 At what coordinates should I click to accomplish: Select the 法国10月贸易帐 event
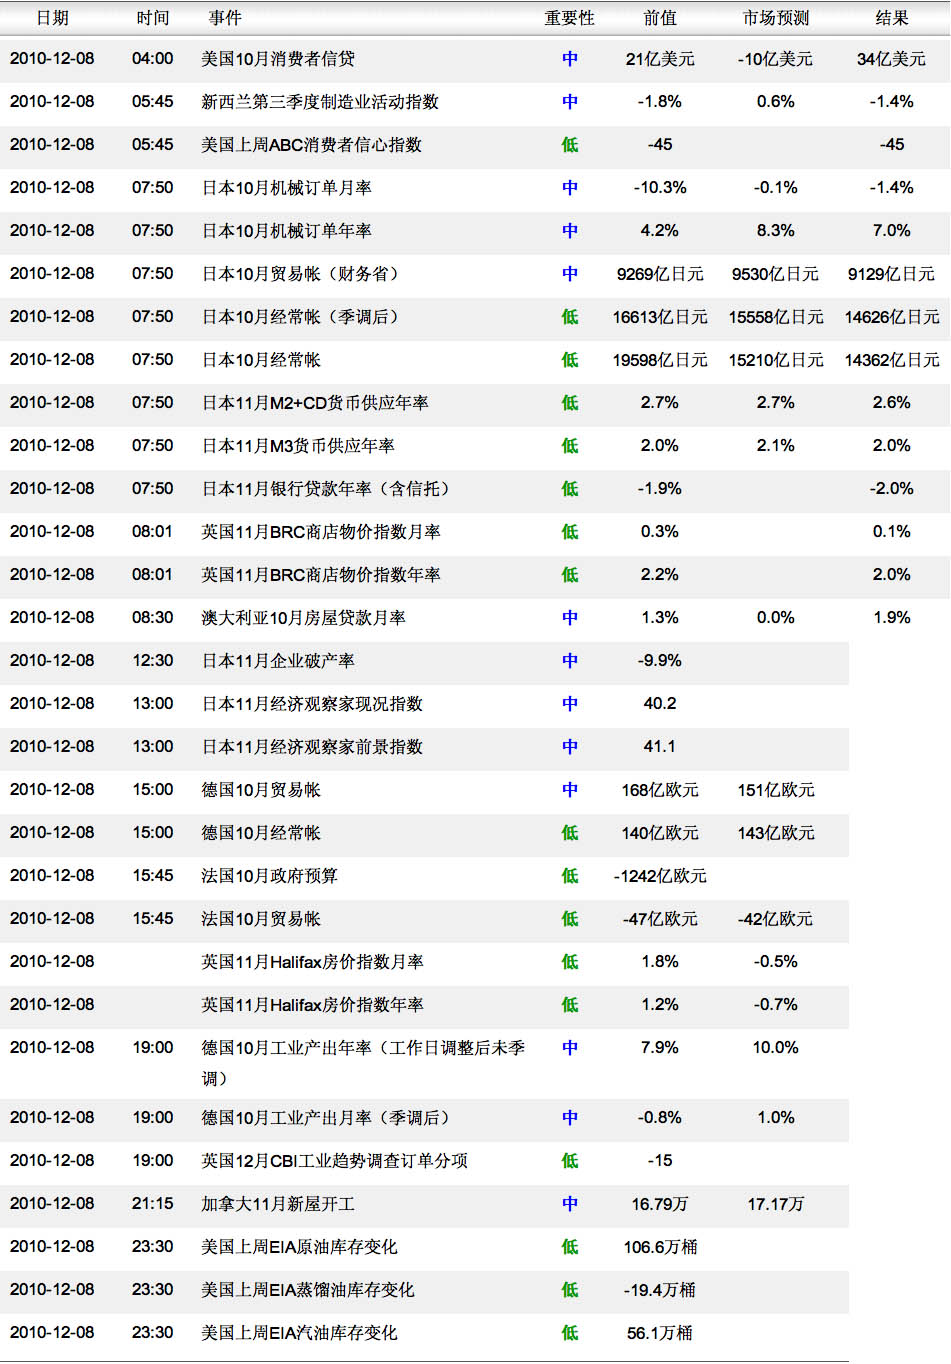click(x=261, y=919)
